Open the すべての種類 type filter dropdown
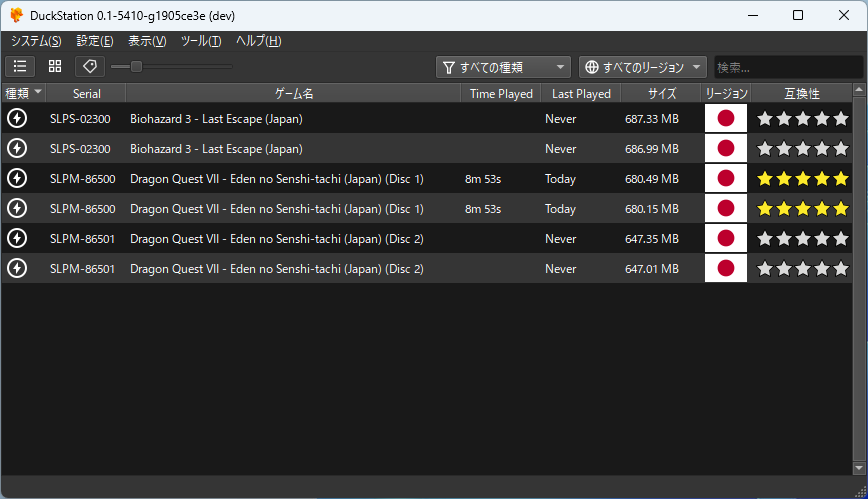This screenshot has width=868, height=499. pos(503,67)
